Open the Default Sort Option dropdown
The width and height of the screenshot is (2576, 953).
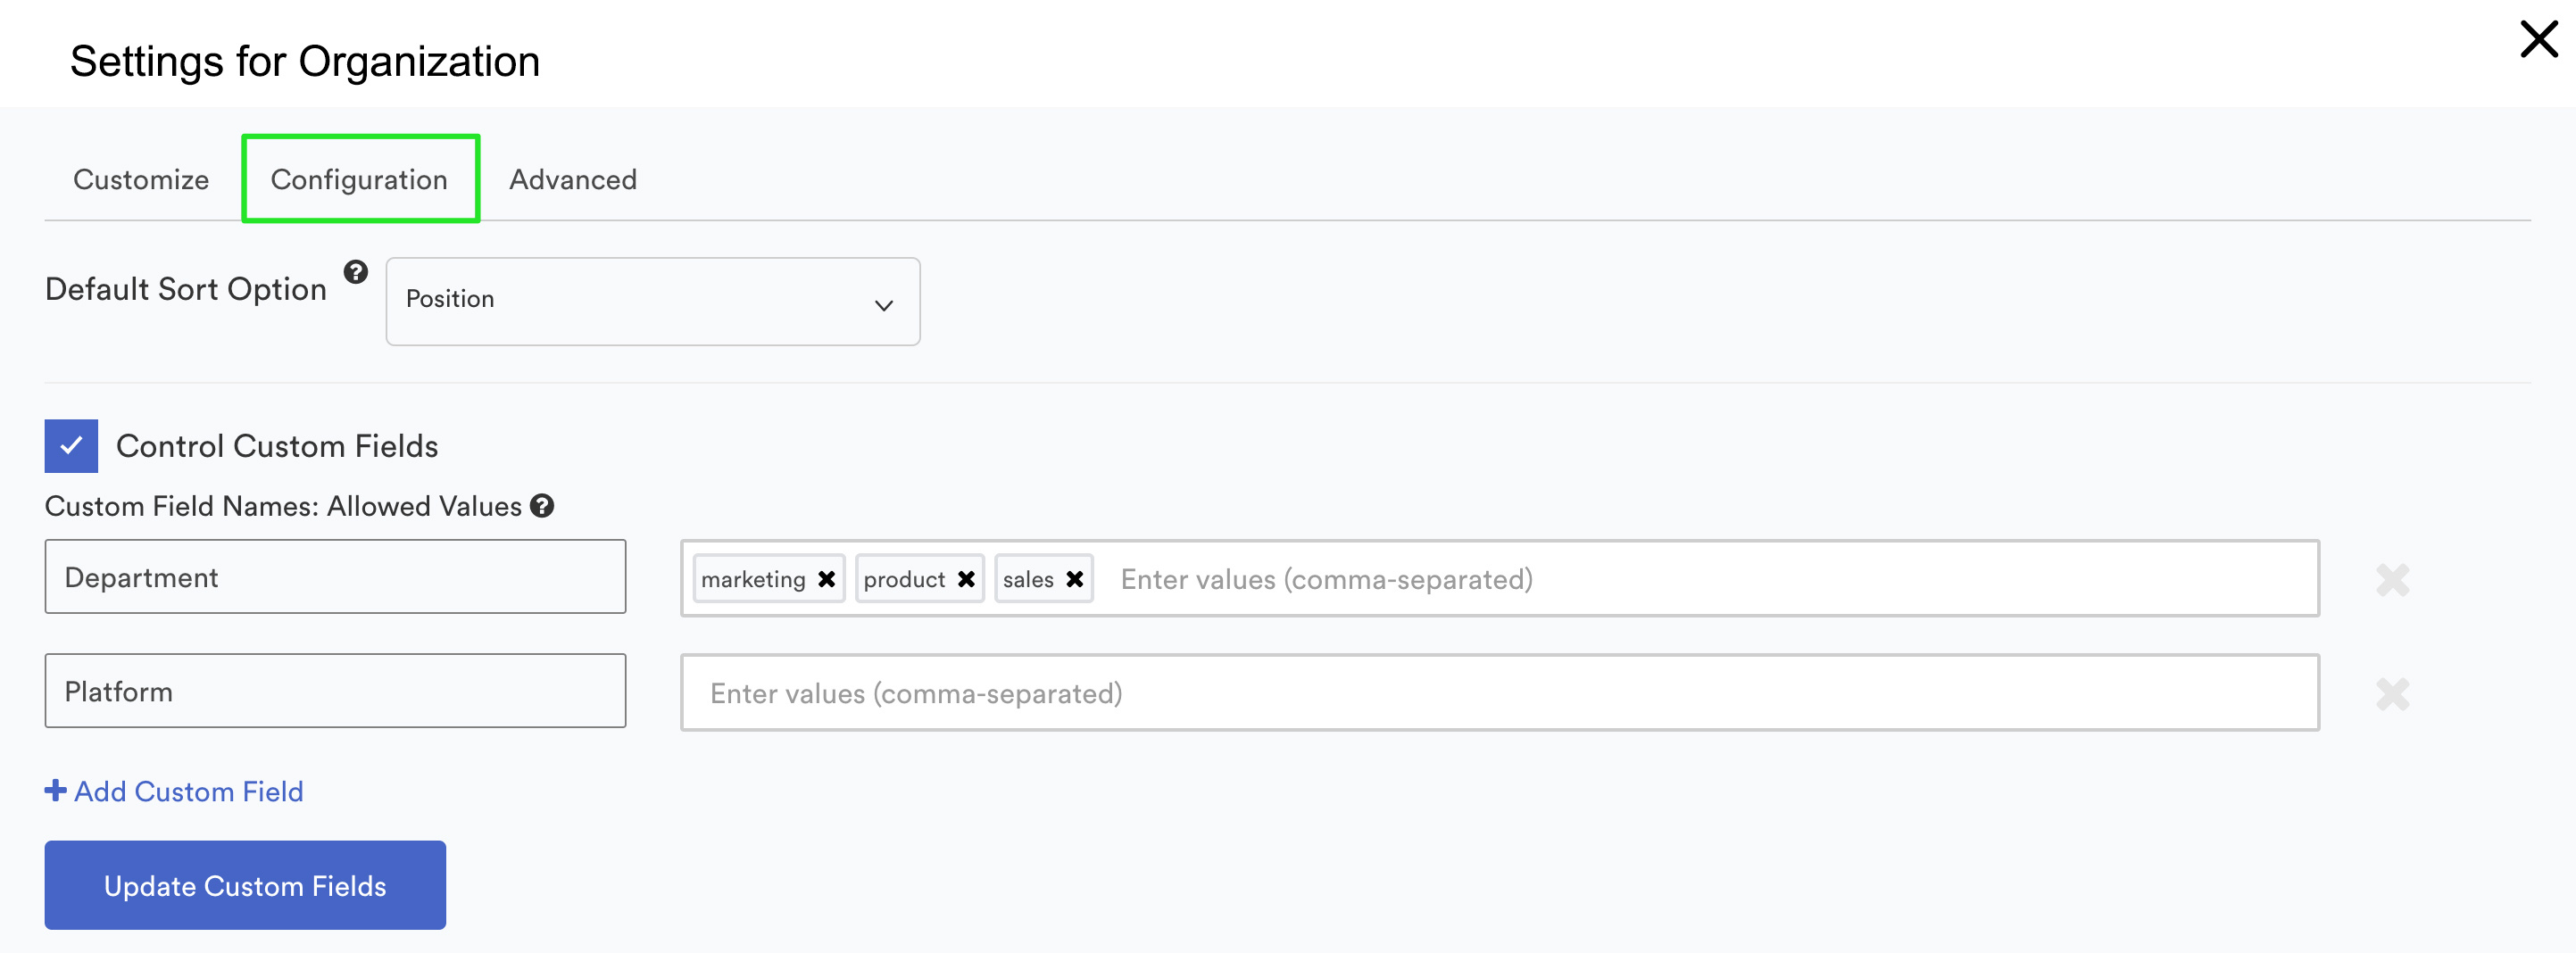coord(653,302)
